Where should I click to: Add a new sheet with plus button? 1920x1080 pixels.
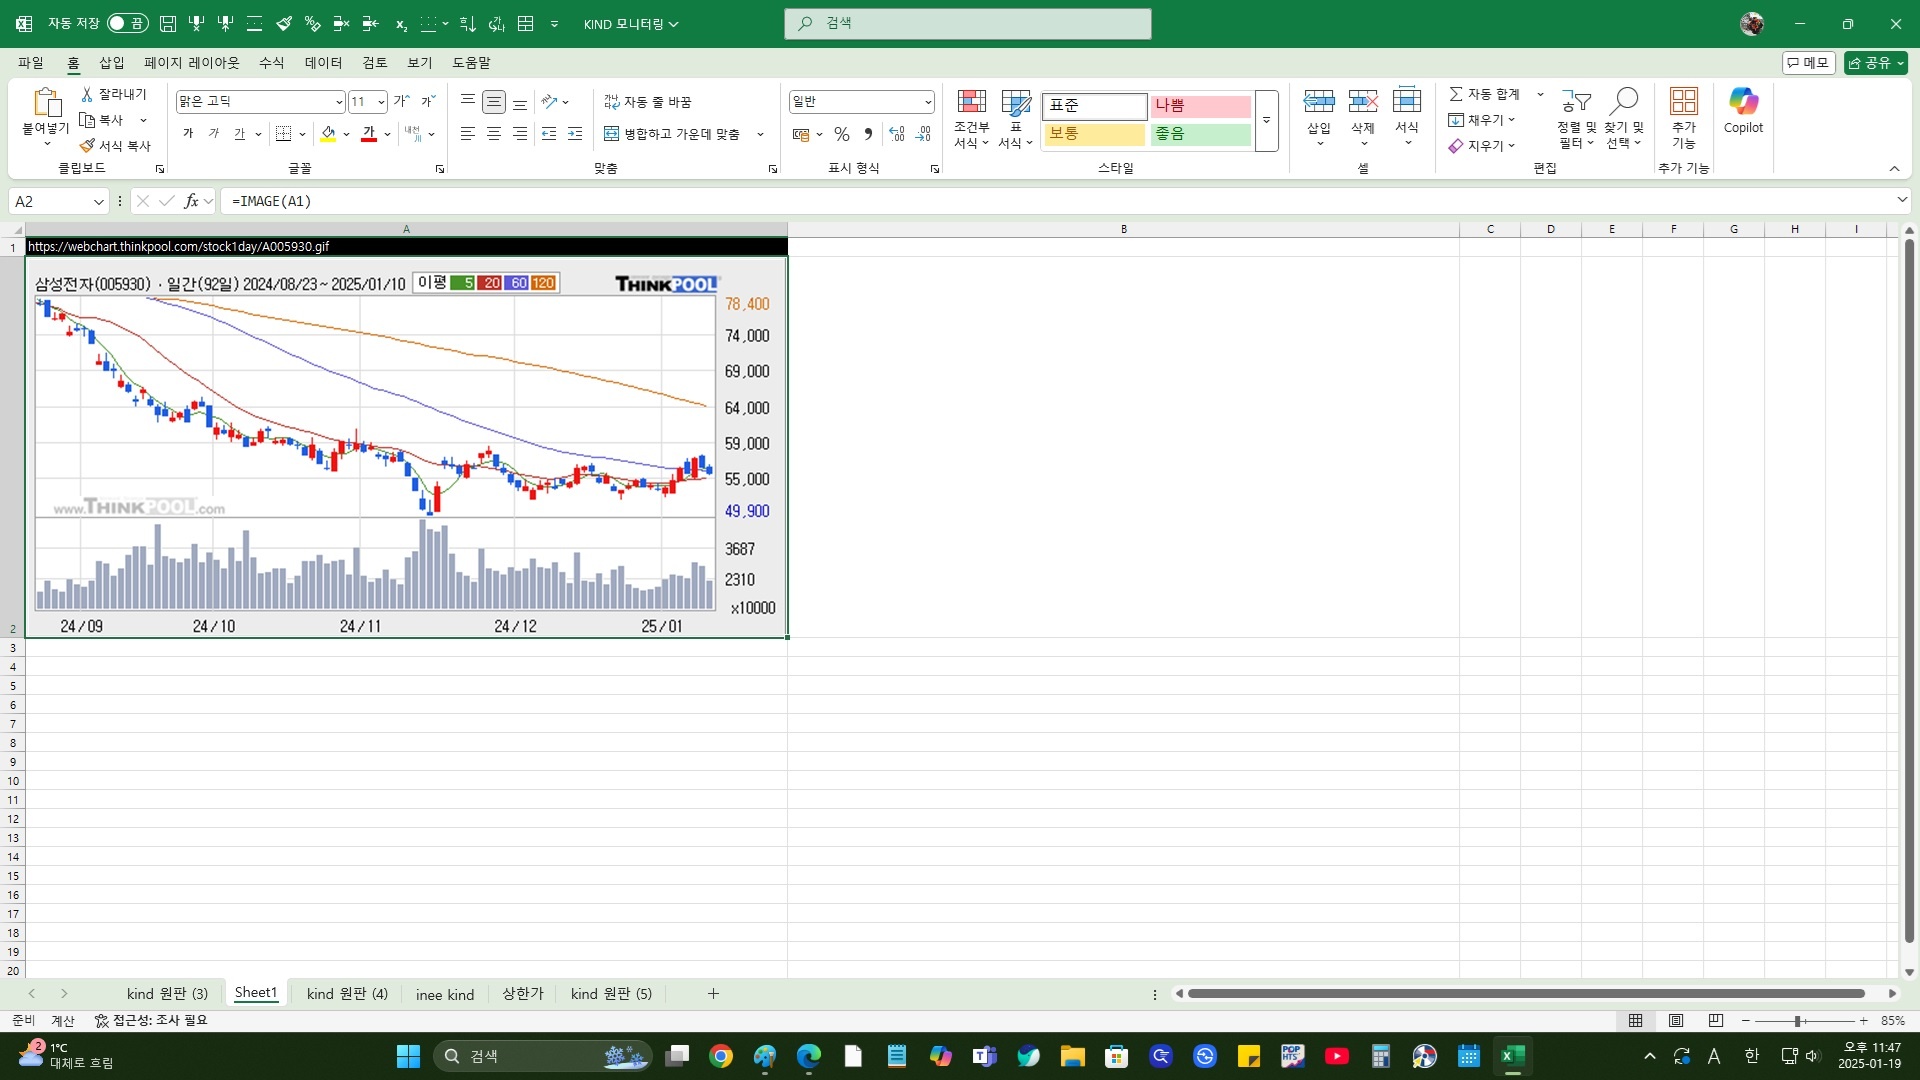[713, 994]
